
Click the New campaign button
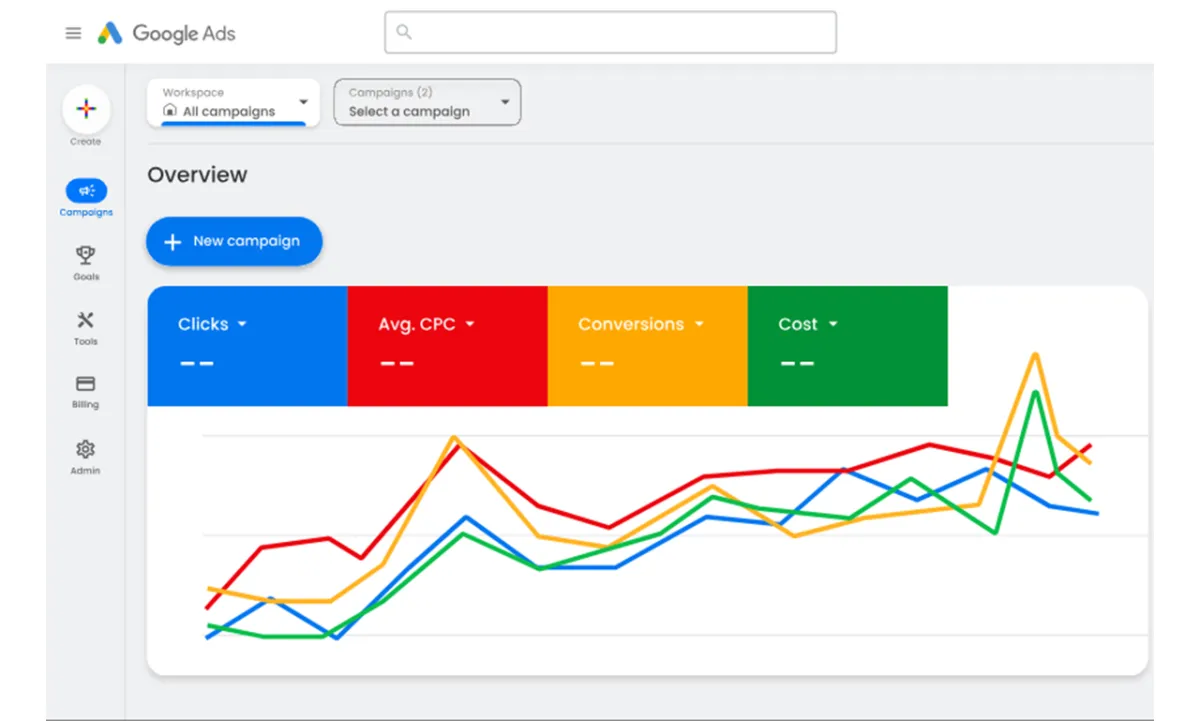[x=234, y=241]
